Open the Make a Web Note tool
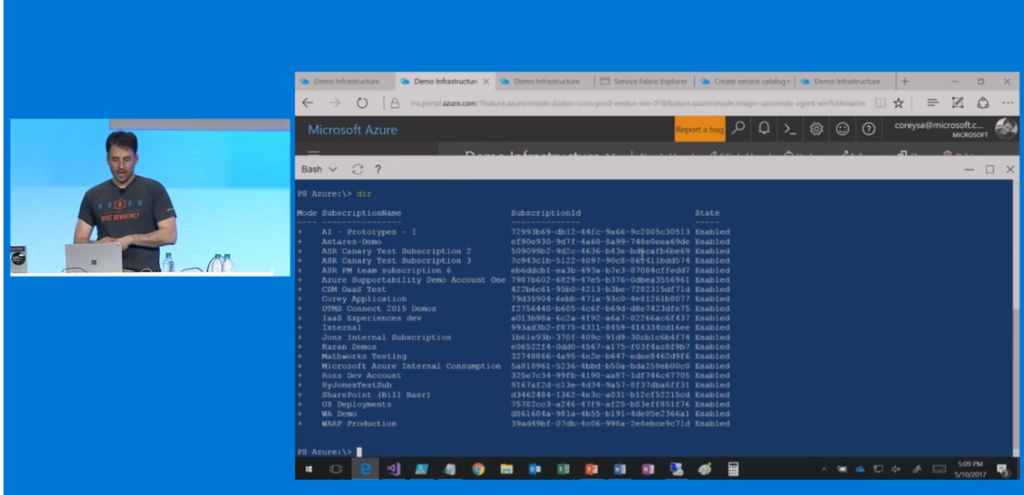 958,103
